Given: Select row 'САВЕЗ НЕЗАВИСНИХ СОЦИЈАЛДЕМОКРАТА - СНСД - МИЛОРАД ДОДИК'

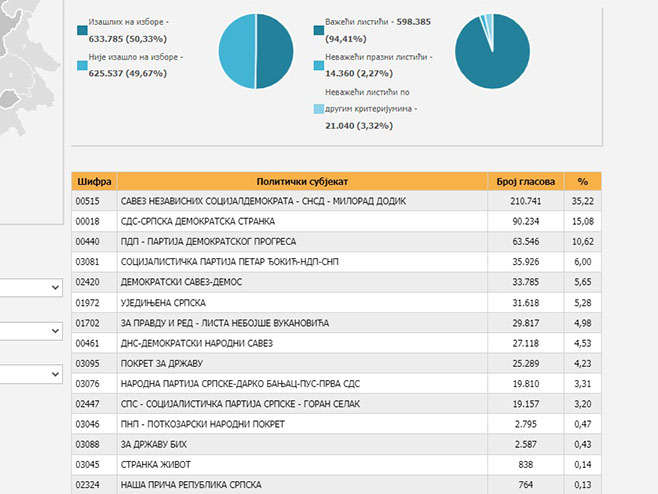Looking at the screenshot, I should (336, 201).
